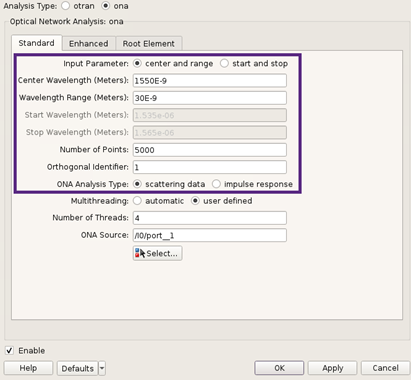
Task: Click the 'Start Wavelength (Meters):' label
Action: (x=77, y=115)
